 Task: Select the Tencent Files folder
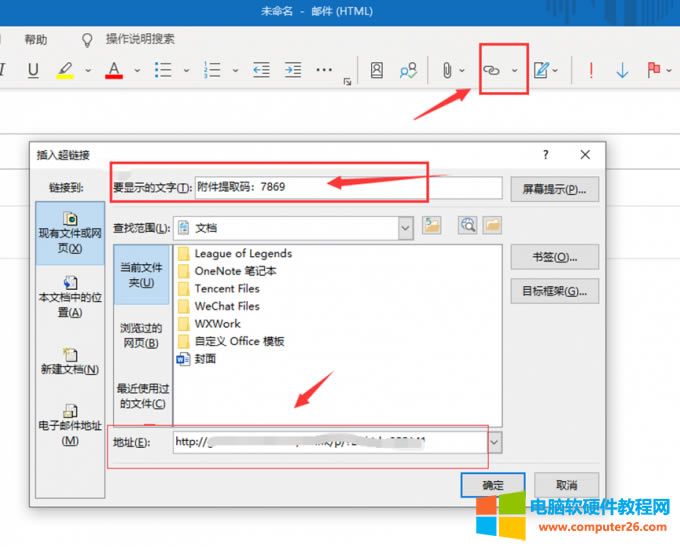click(x=219, y=288)
